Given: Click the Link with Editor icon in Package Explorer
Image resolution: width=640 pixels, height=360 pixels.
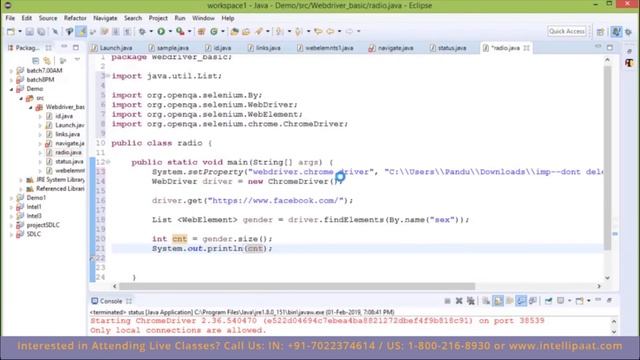Looking at the screenshot, I should (47, 61).
